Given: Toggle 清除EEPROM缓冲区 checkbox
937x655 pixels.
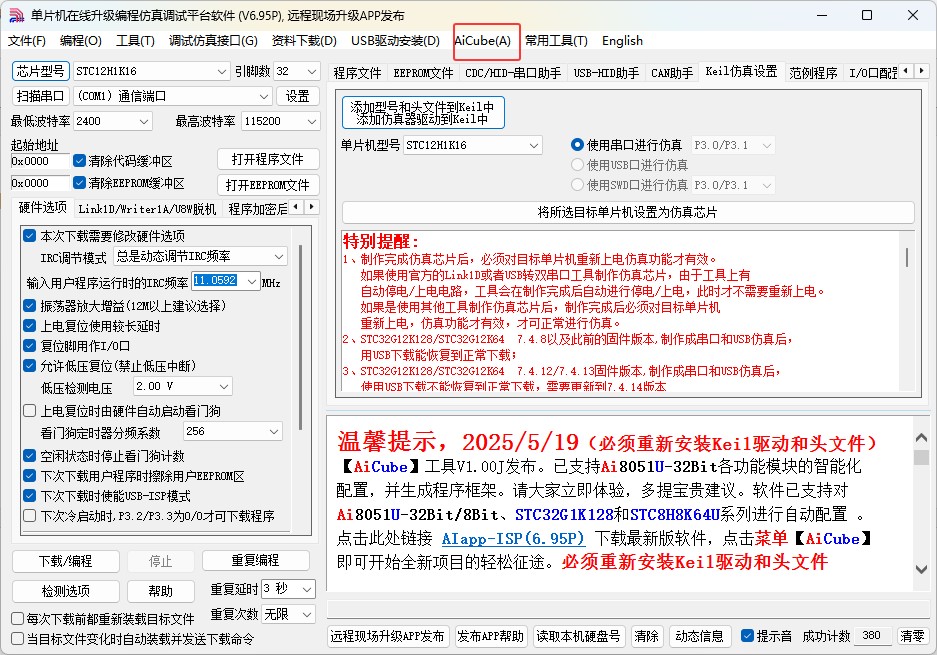Looking at the screenshot, I should click(x=79, y=182).
